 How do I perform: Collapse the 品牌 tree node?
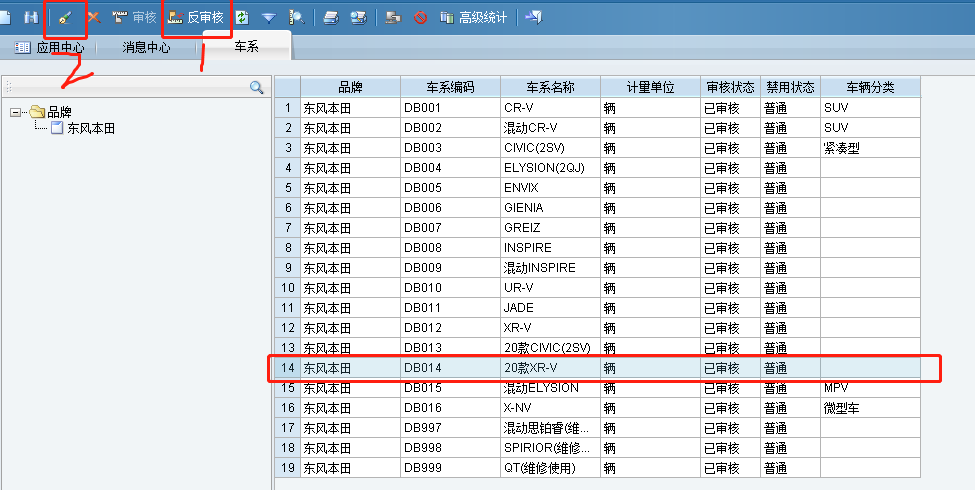click(x=15, y=112)
